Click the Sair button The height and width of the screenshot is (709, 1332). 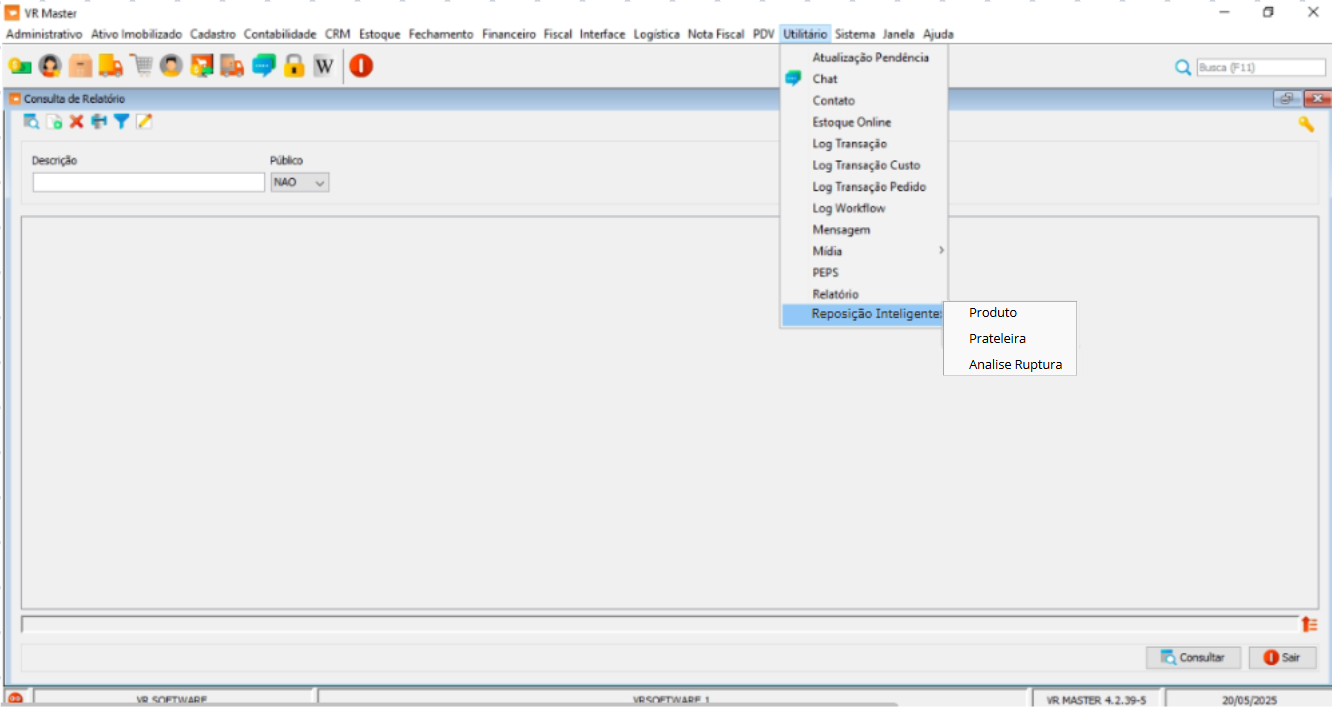pos(1282,658)
